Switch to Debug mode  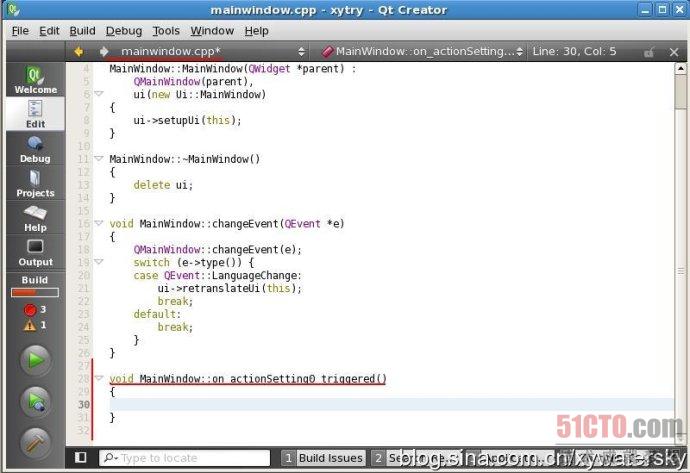pos(35,149)
